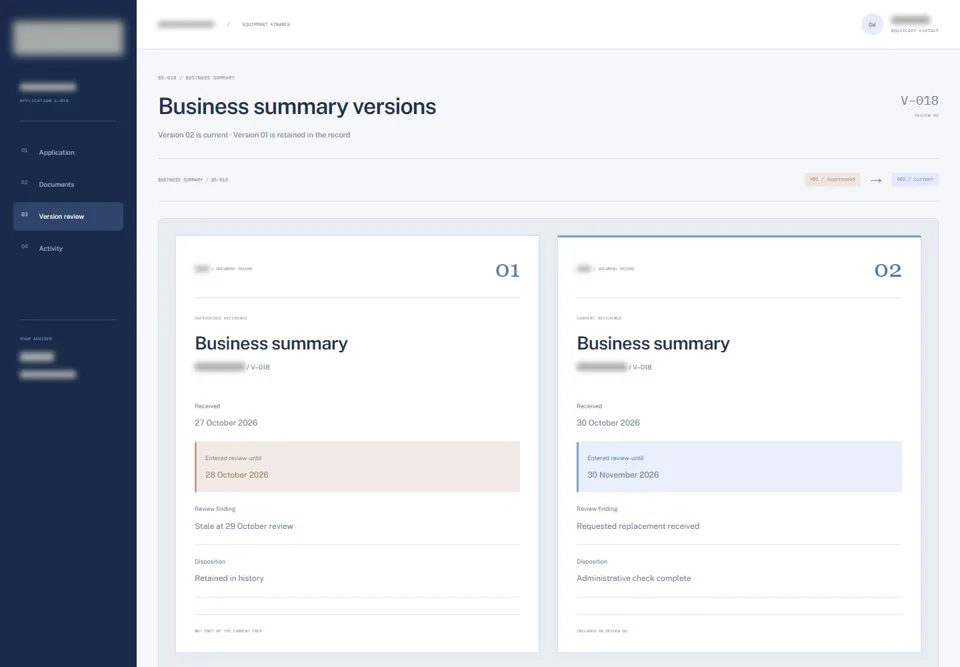Click the "Business summary" title in card 01
960x667 pixels.
click(271, 344)
